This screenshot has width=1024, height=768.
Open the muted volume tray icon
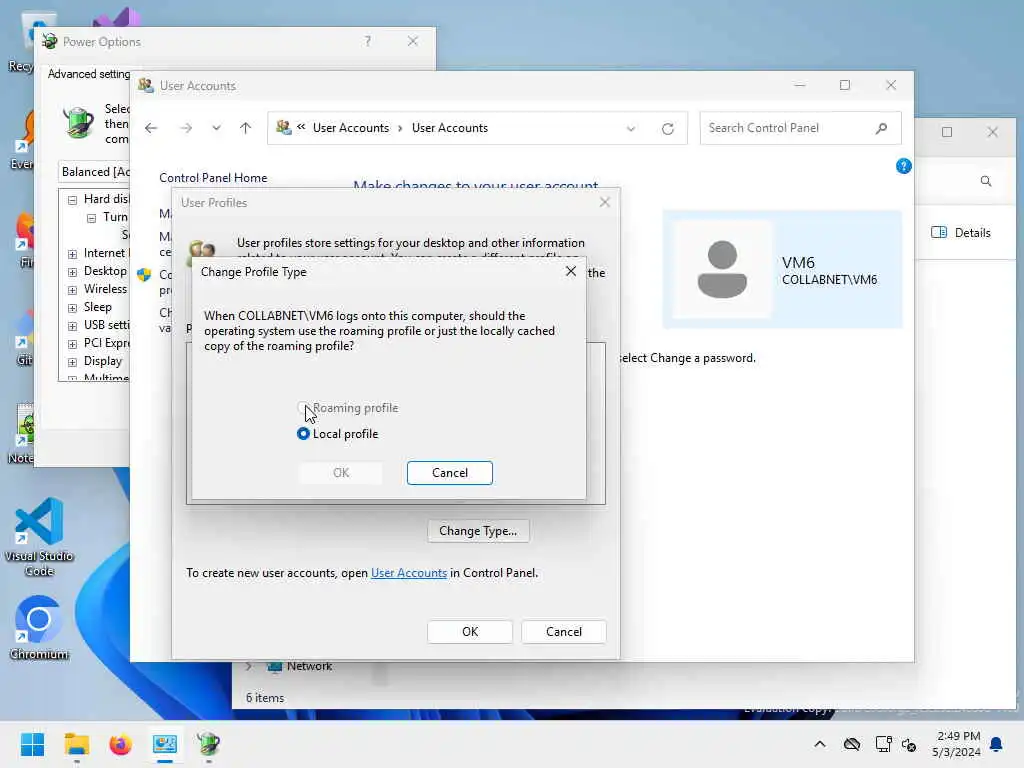click(908, 744)
